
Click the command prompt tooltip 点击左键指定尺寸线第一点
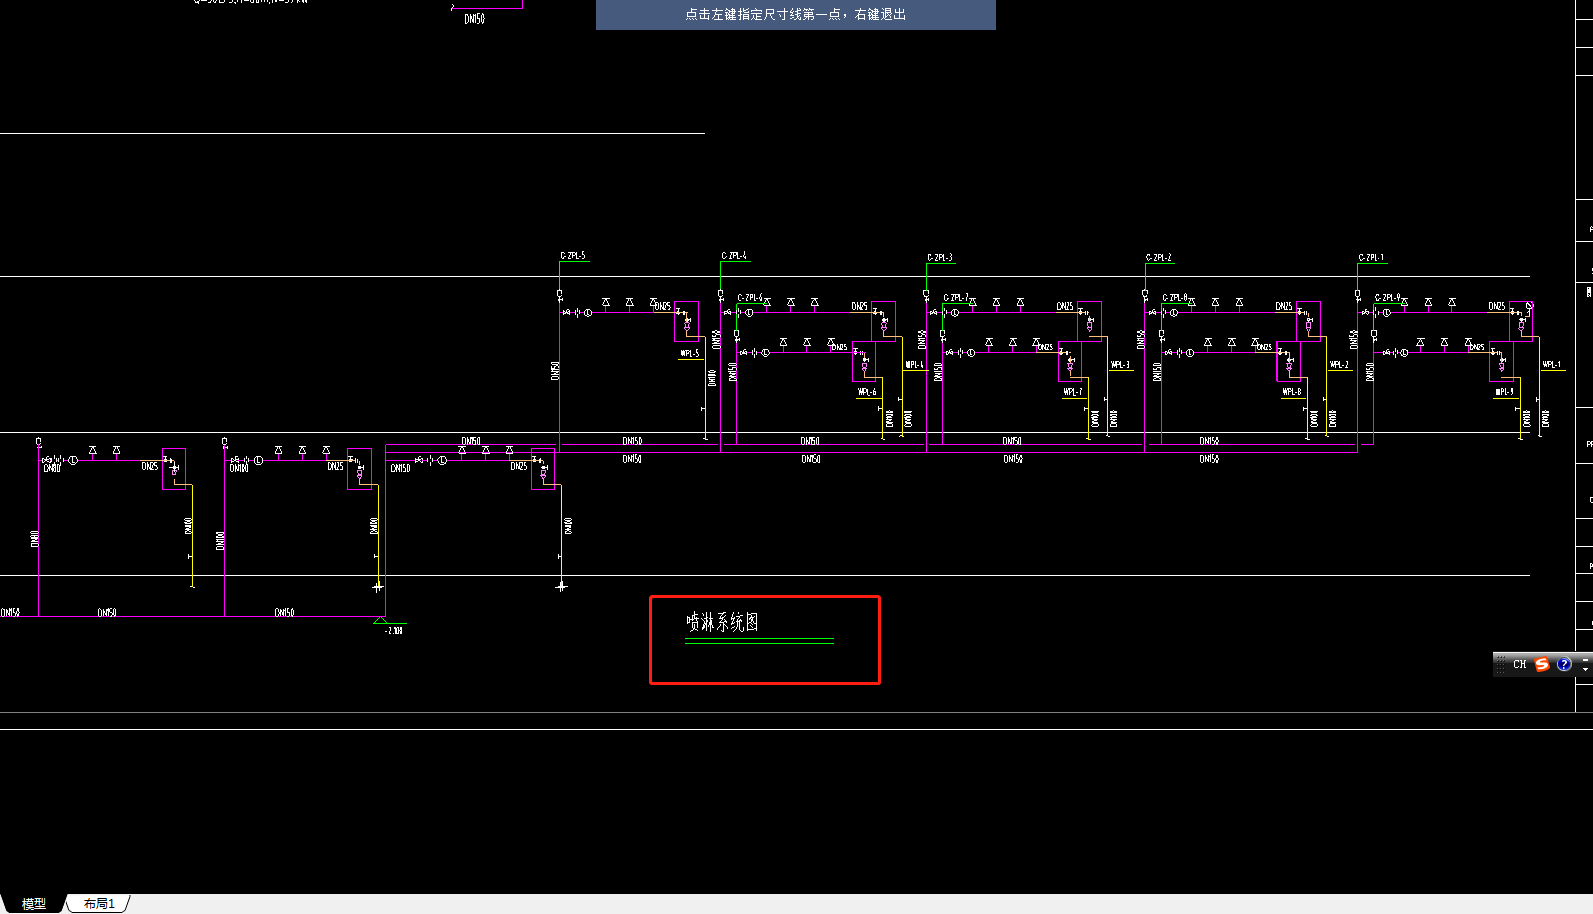[796, 15]
